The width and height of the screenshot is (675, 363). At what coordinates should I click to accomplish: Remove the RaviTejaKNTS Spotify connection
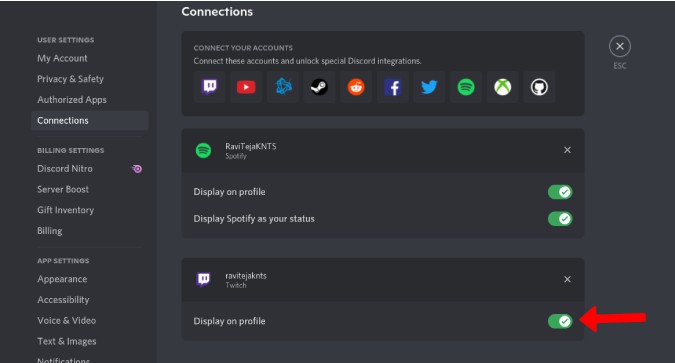click(567, 150)
